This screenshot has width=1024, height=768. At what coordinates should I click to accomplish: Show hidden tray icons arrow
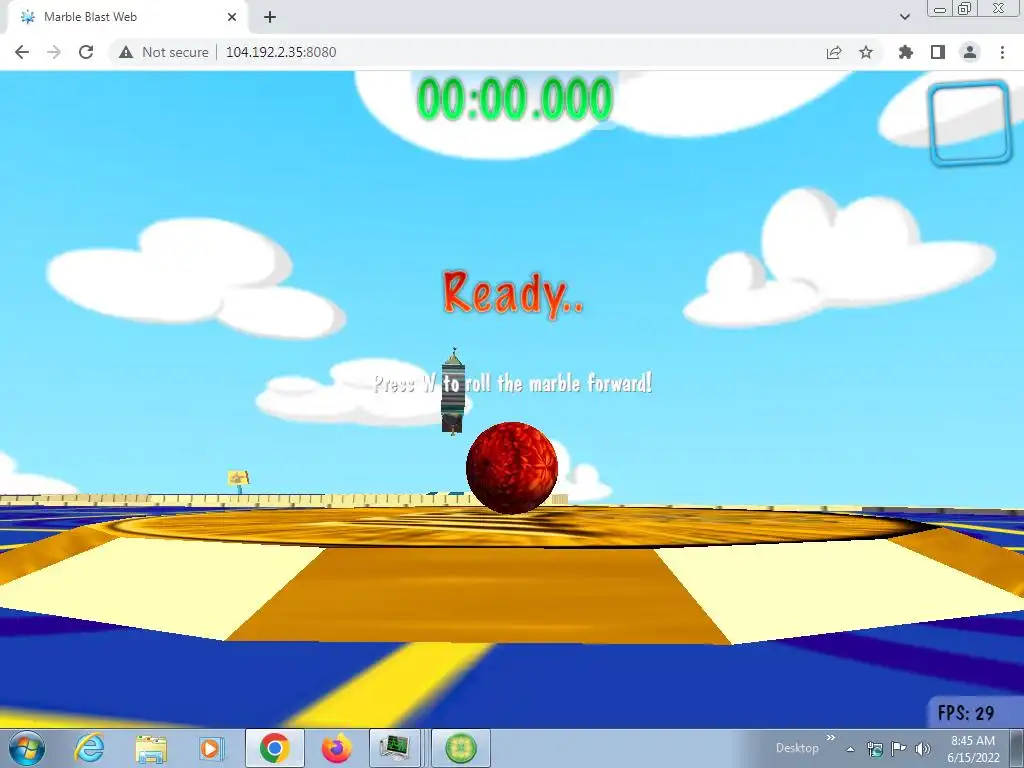[850, 749]
